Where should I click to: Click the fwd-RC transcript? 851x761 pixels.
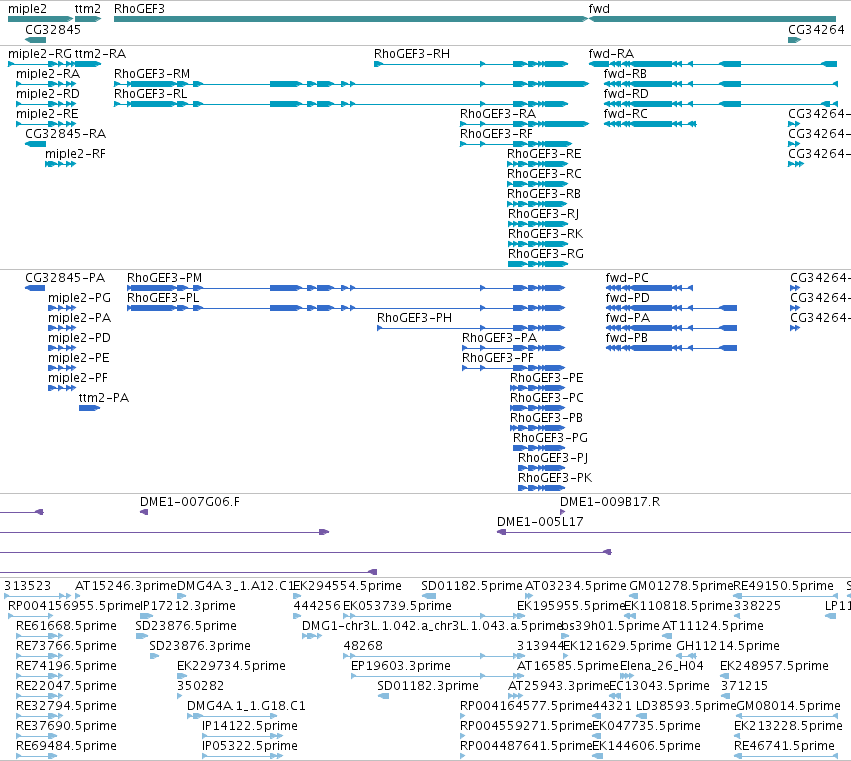pos(650,124)
